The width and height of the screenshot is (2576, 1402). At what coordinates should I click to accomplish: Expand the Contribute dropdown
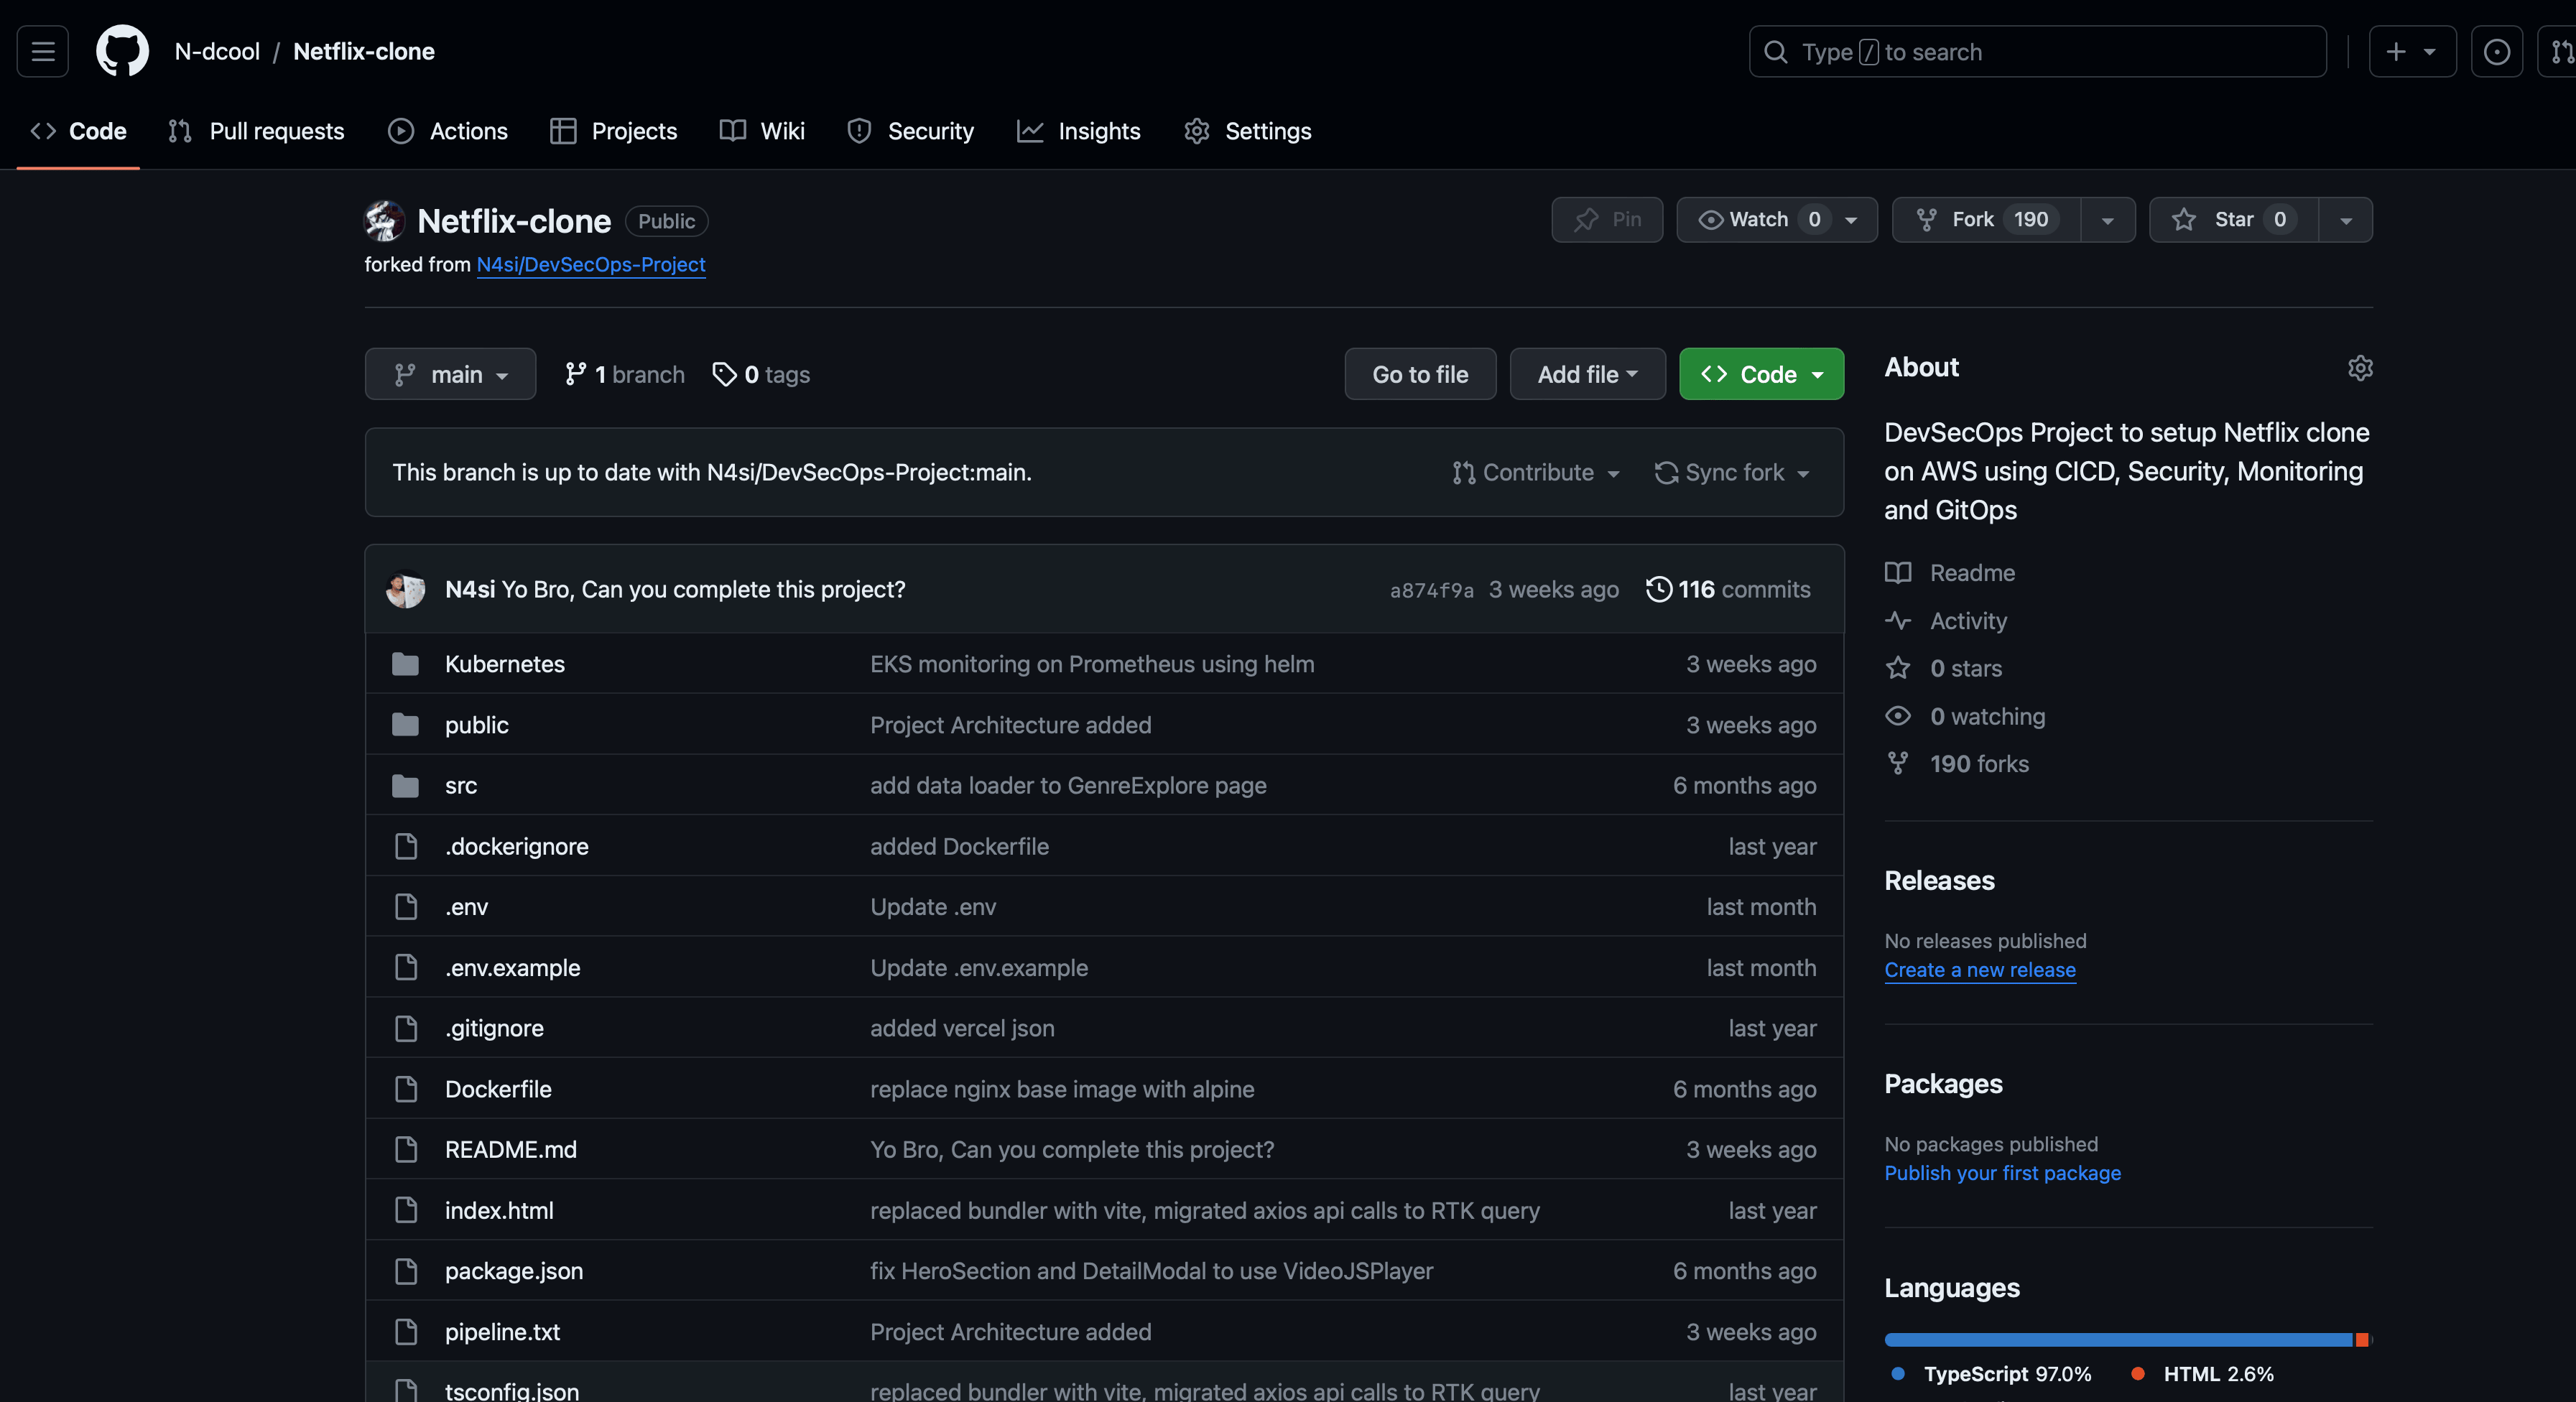pyautogui.click(x=1536, y=472)
